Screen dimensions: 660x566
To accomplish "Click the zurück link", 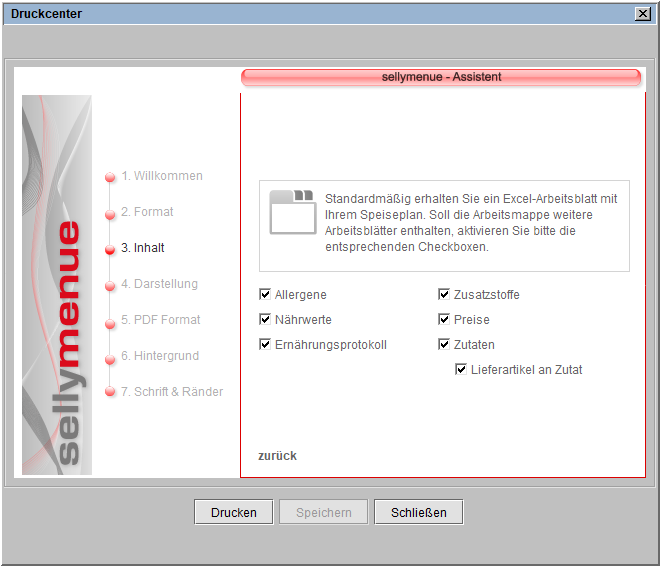I will [277, 456].
